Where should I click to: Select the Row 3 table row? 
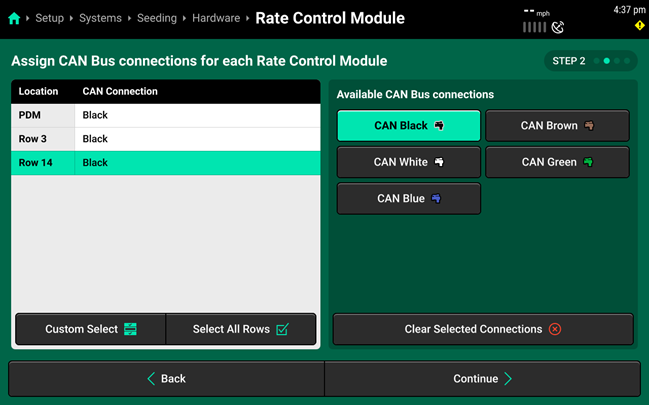[x=166, y=139]
